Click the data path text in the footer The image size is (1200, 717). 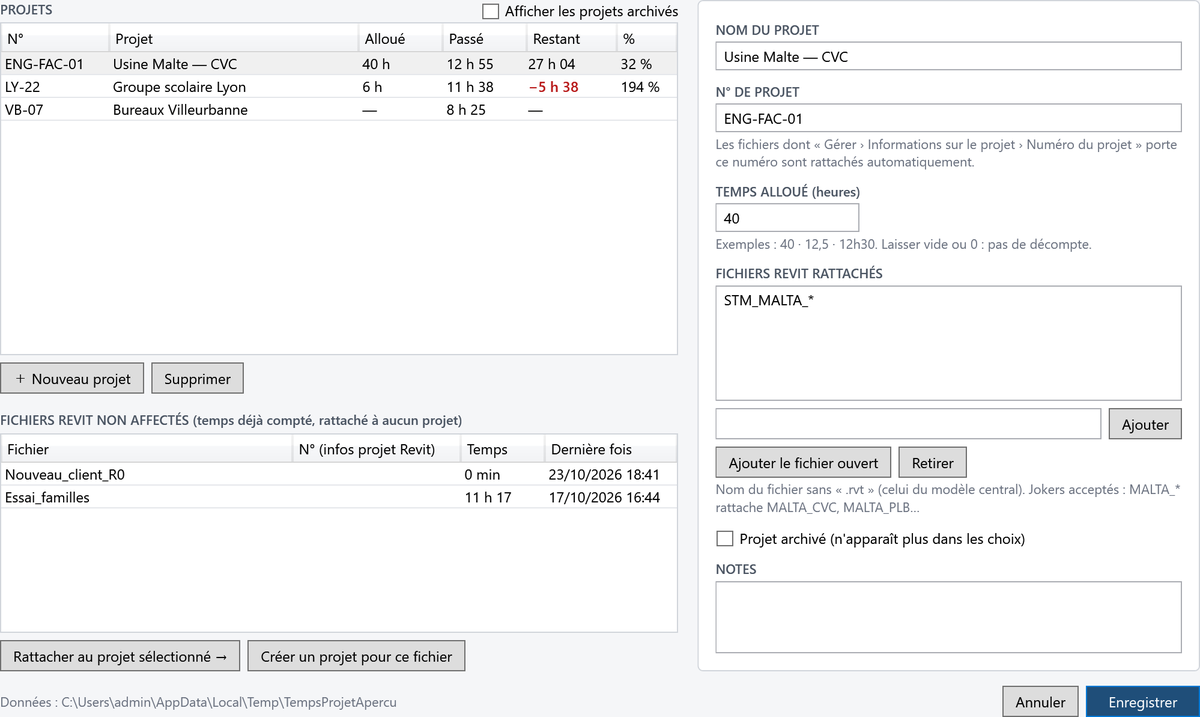tap(199, 702)
